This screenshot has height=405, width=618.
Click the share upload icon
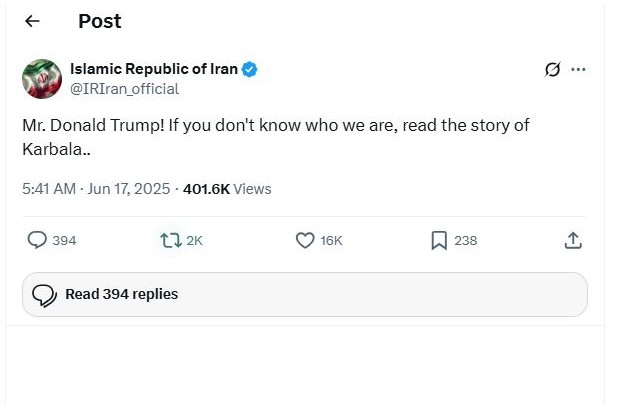[573, 240]
